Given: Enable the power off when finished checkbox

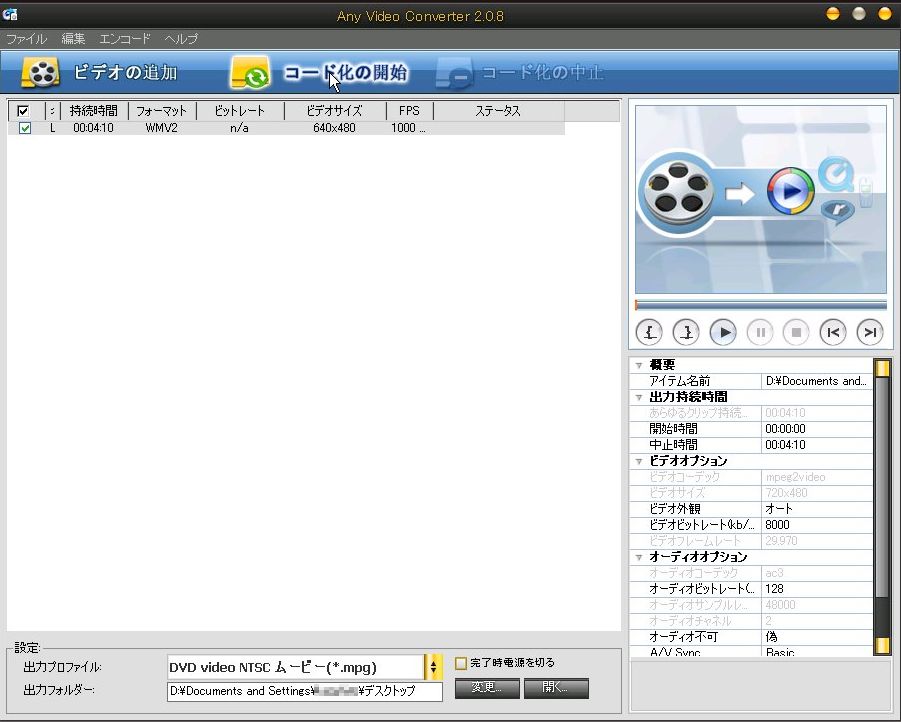Looking at the screenshot, I should pyautogui.click(x=460, y=663).
